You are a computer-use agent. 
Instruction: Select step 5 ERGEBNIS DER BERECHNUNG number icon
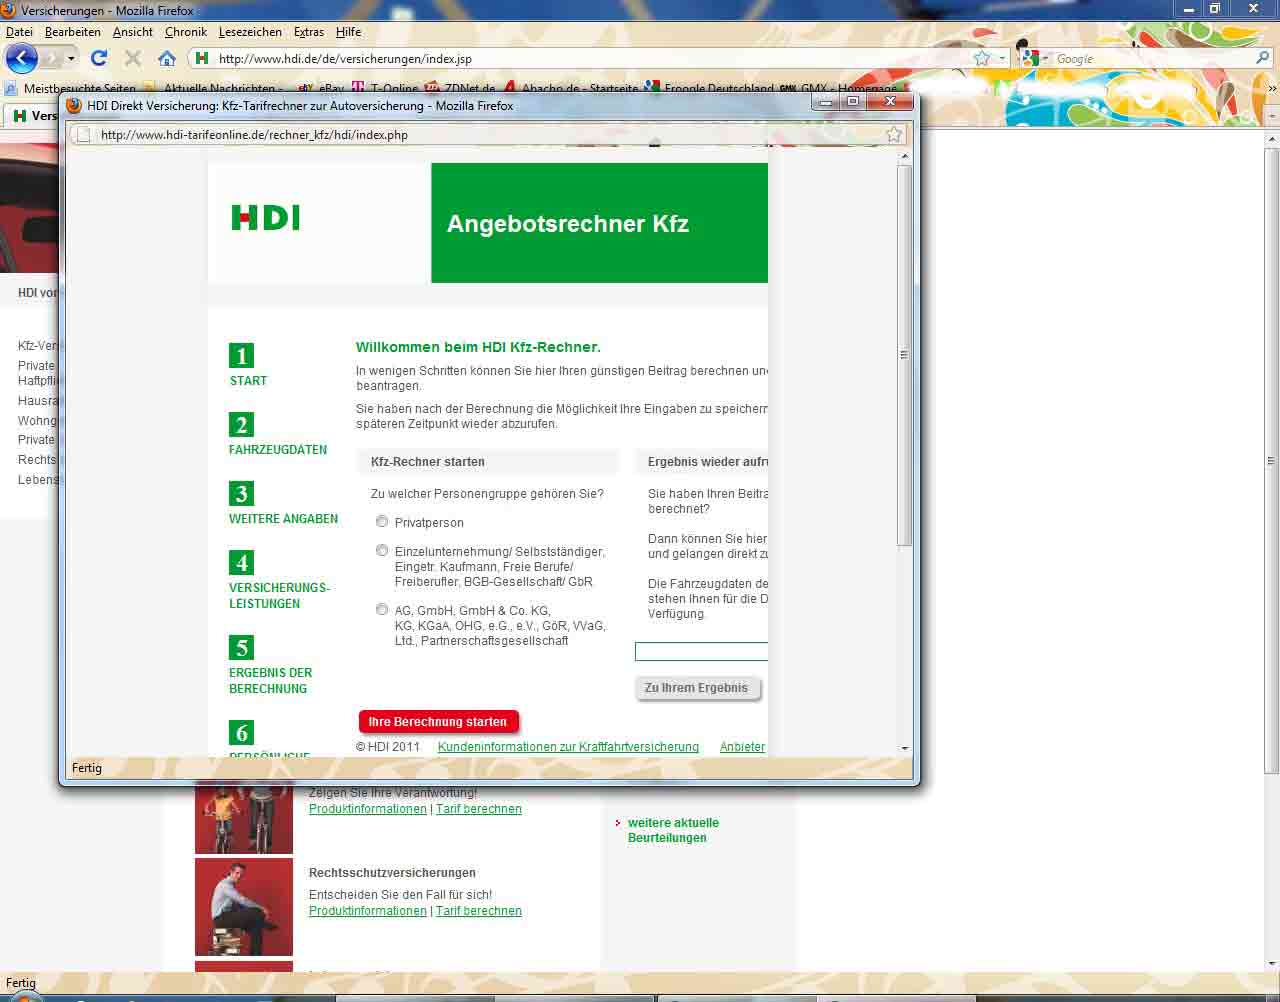coord(241,648)
